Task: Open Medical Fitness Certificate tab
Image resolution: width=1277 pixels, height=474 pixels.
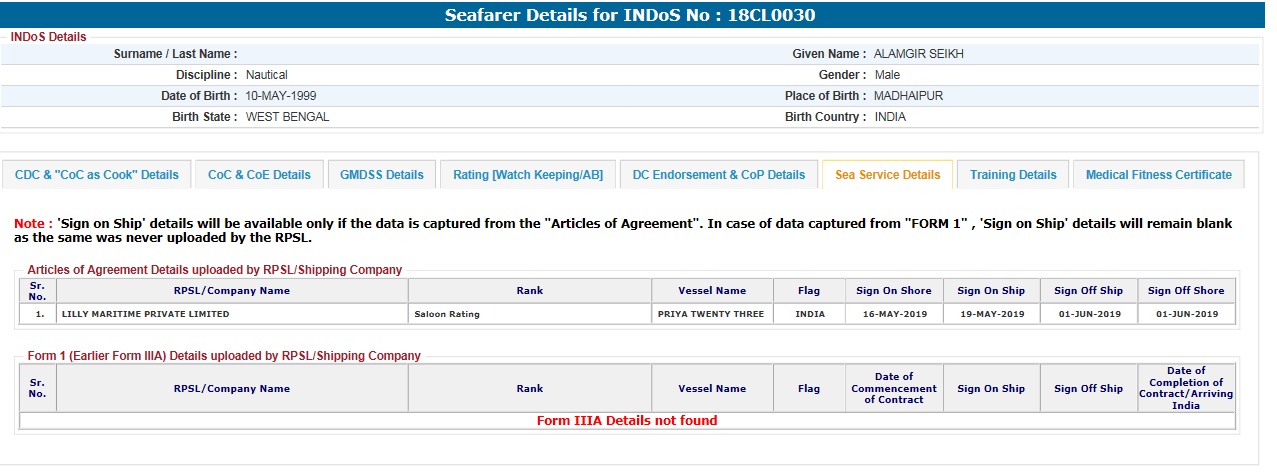Action: point(1158,175)
